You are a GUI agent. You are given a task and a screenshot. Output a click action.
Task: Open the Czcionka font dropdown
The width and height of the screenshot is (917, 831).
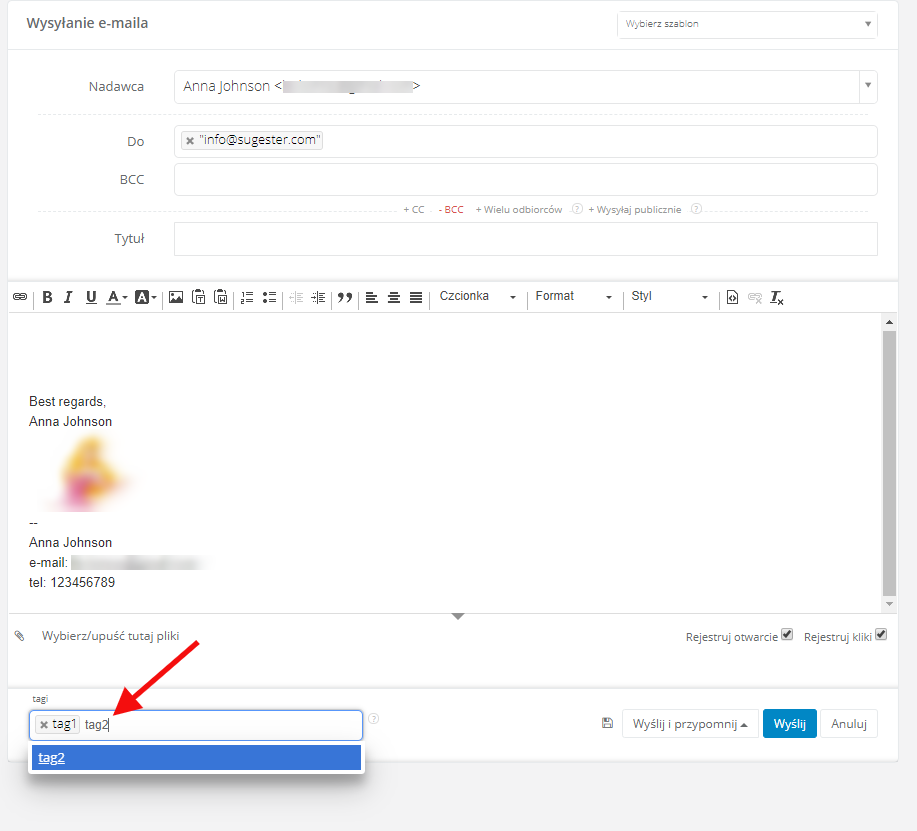point(477,296)
